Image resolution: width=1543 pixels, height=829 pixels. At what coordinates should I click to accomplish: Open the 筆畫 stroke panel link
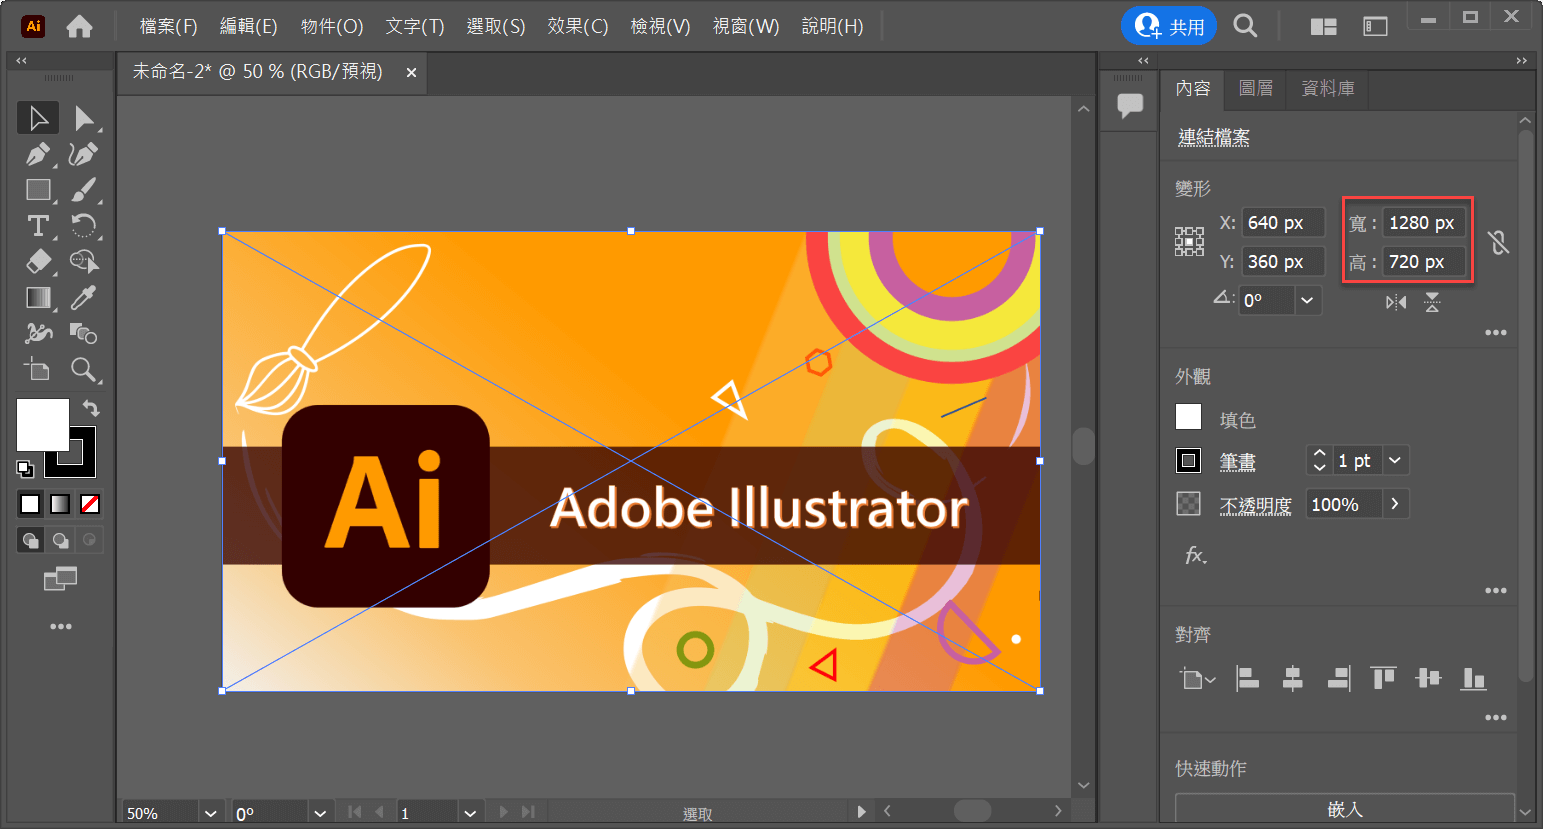point(1238,461)
